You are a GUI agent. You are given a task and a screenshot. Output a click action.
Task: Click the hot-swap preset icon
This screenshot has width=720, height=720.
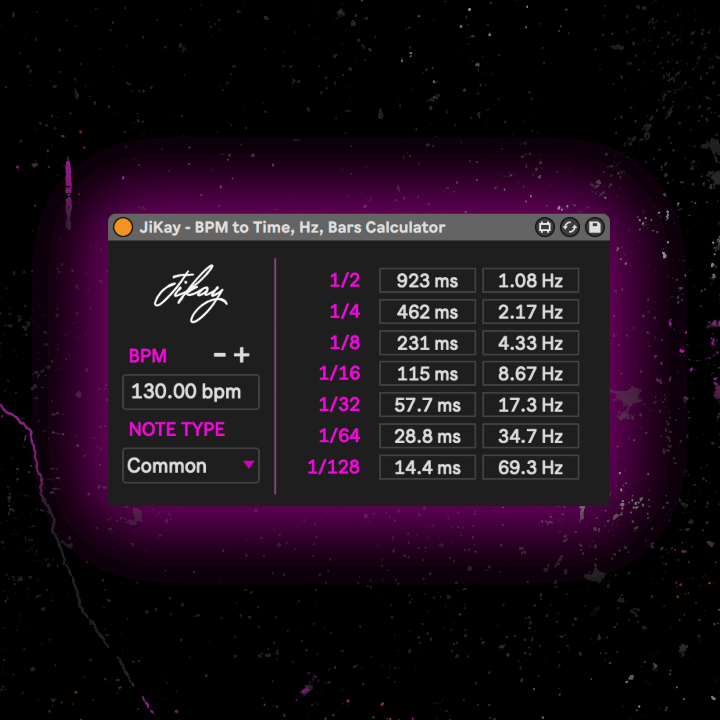[570, 228]
